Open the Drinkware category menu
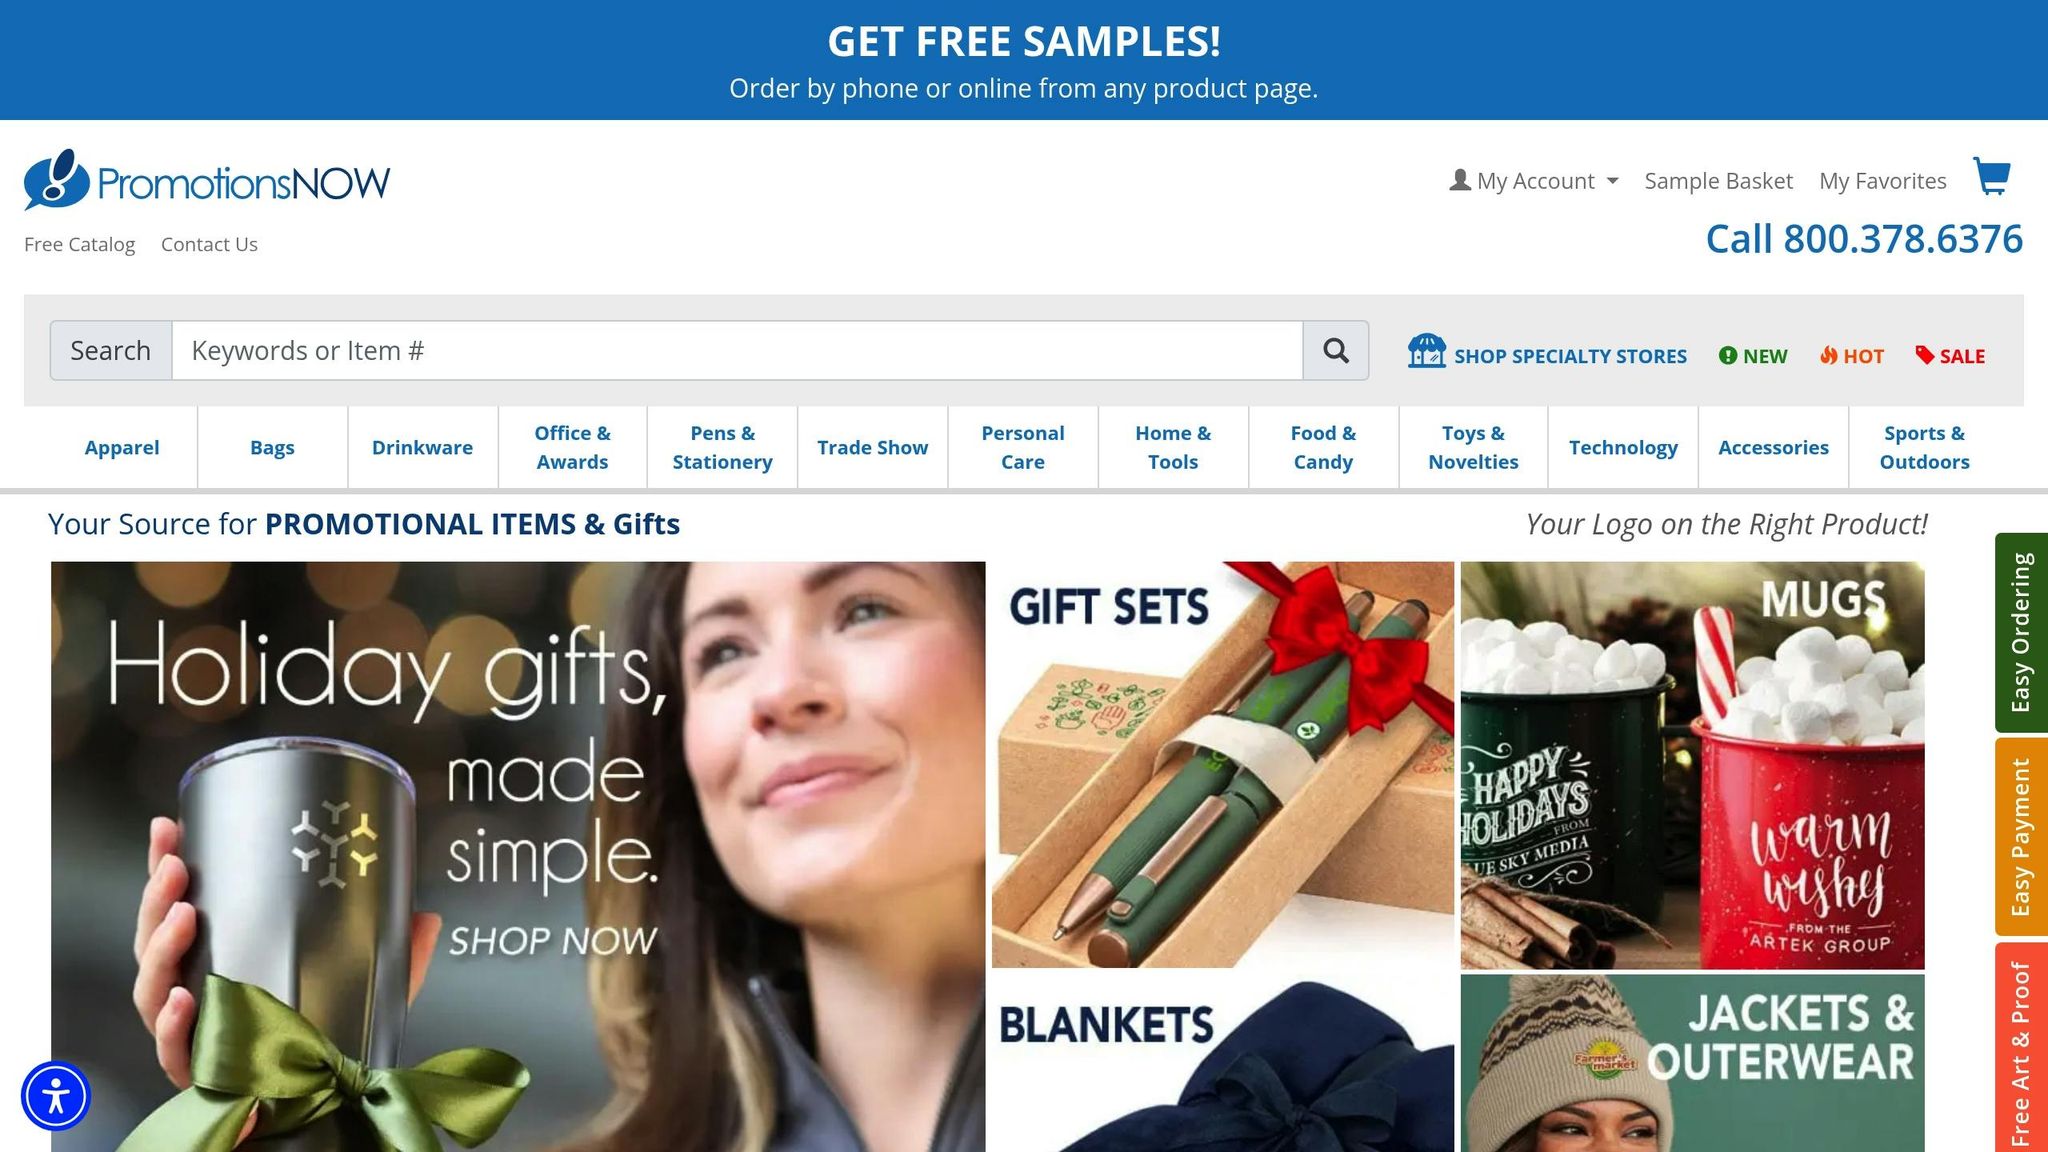The image size is (2048, 1152). pos(422,447)
